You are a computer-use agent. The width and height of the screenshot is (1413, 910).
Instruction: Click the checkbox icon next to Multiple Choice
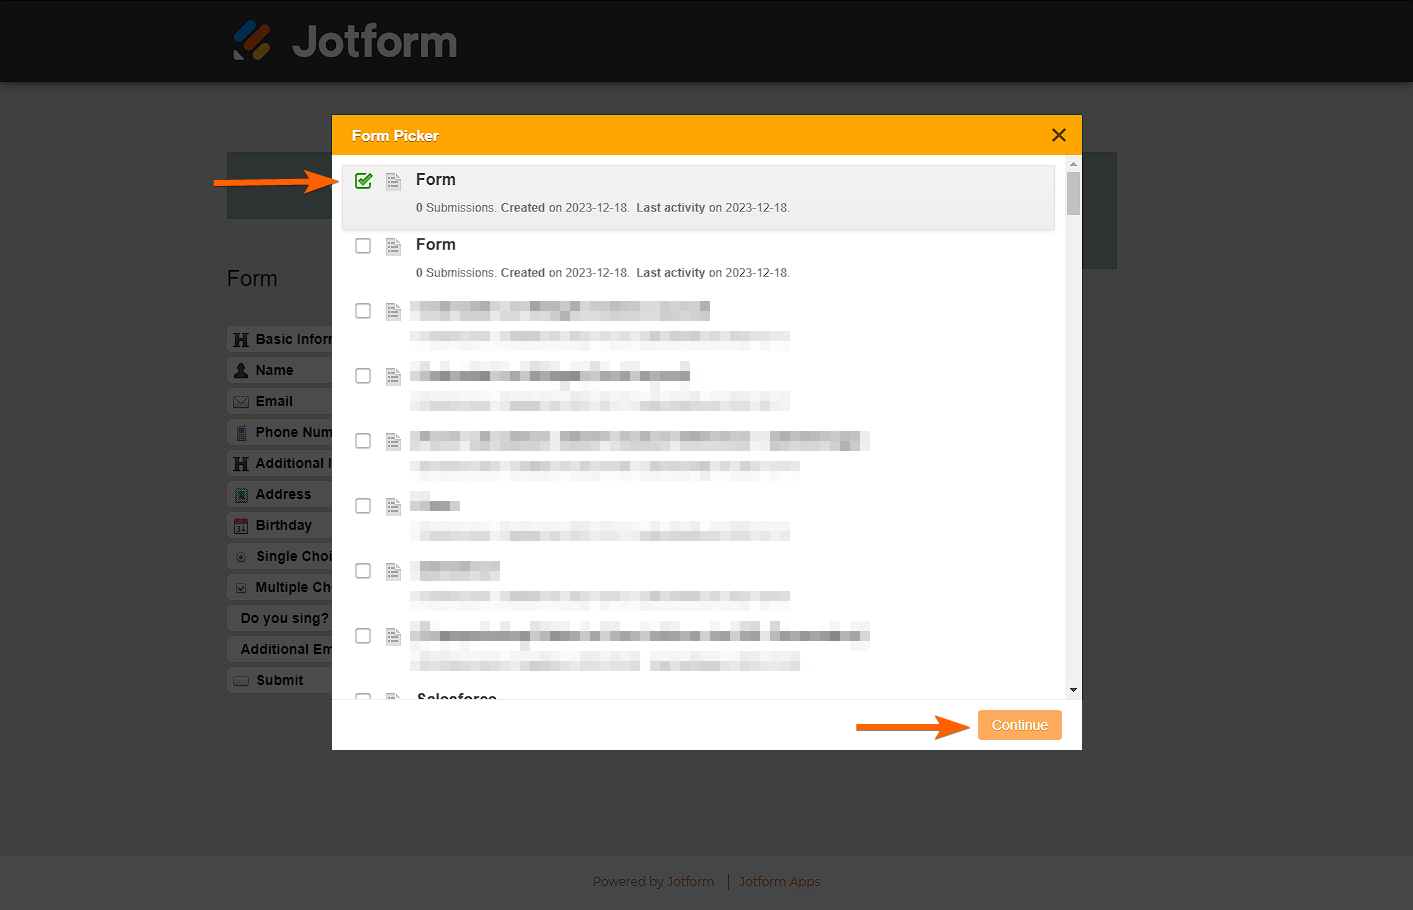pyautogui.click(x=241, y=588)
